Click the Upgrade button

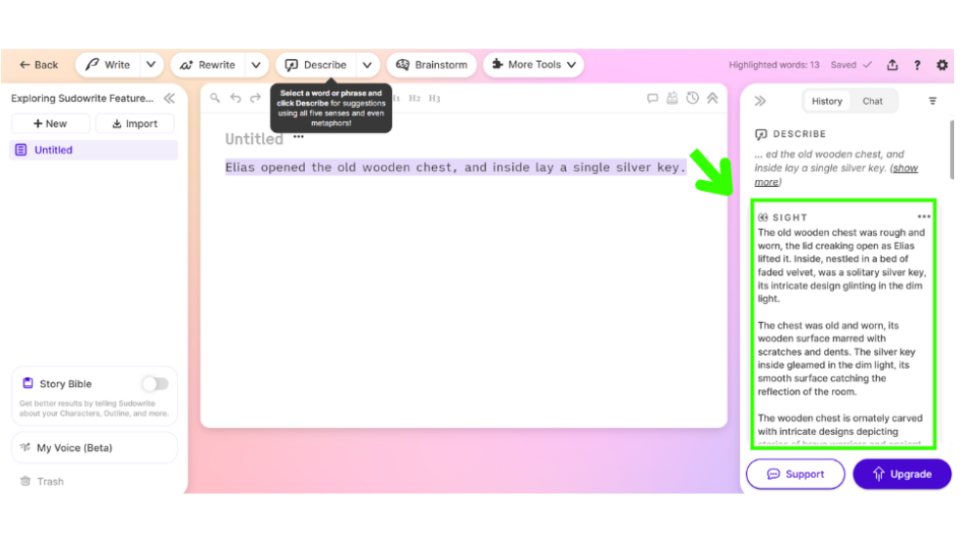pos(902,474)
